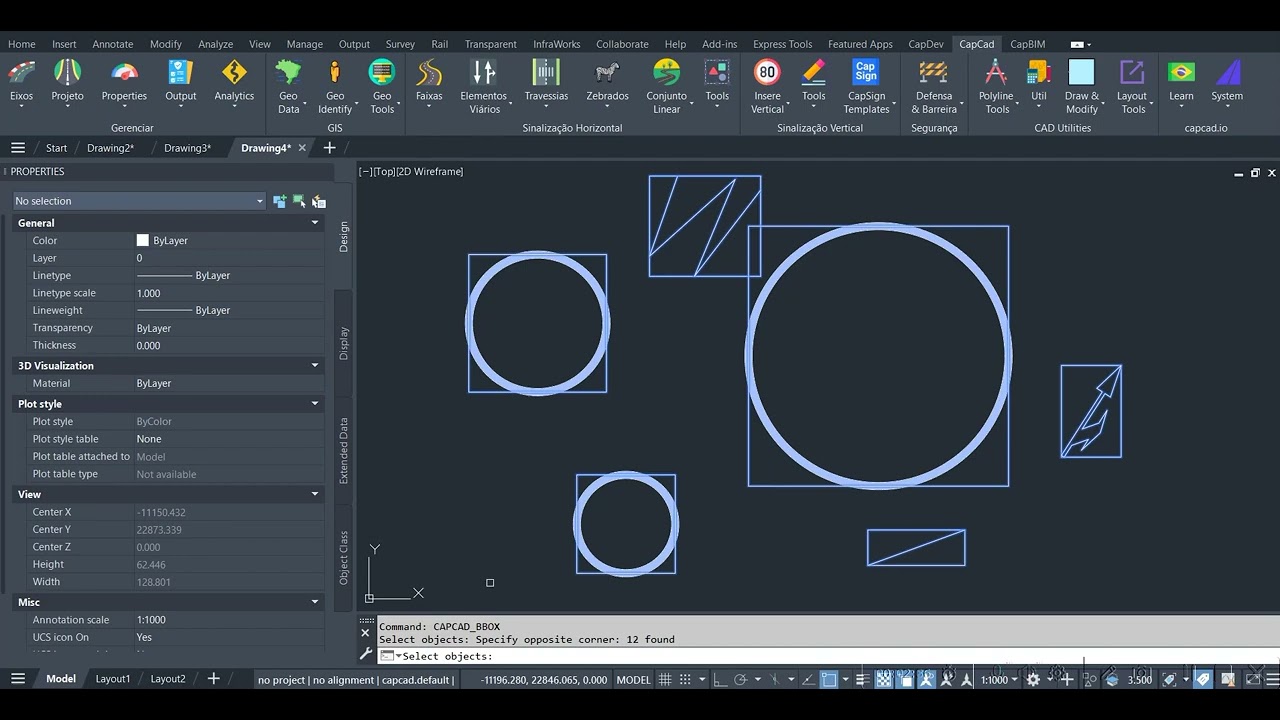
Task: Open Draw & Modify tools
Action: tap(1082, 87)
